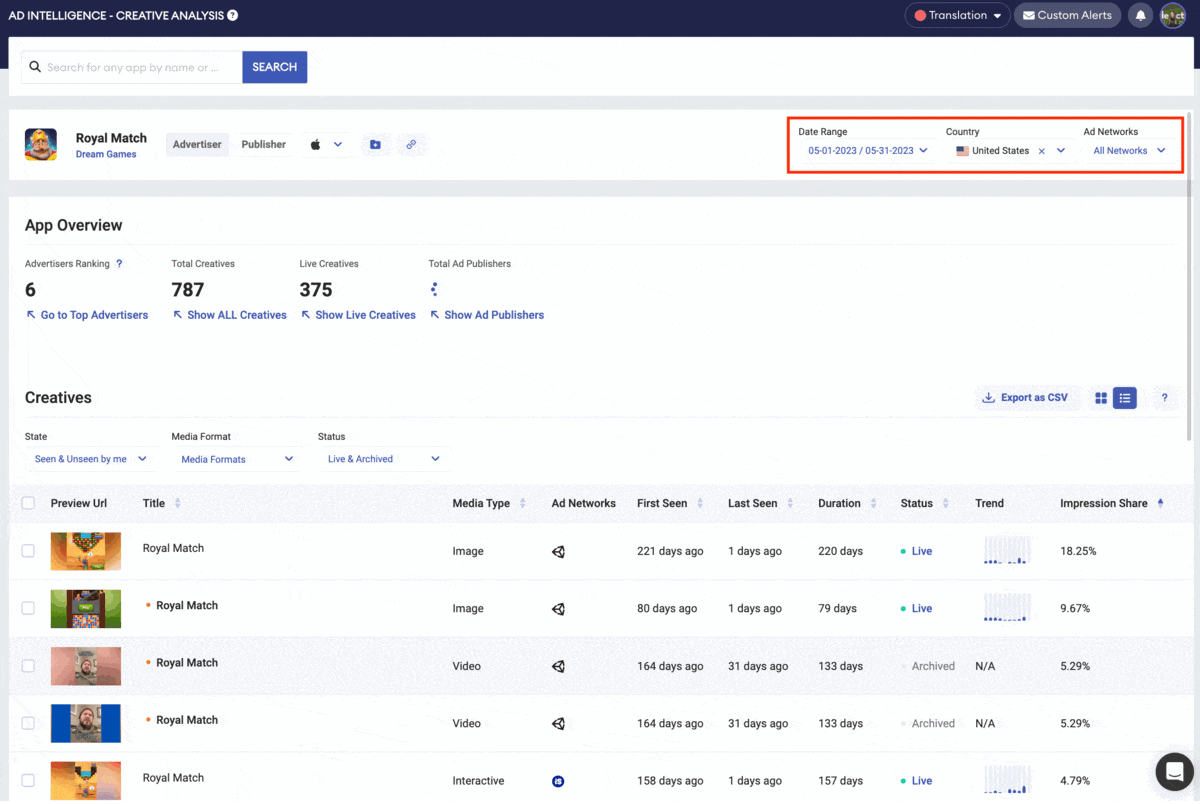Image resolution: width=1200 pixels, height=804 pixels.
Task: Open the user profile avatar menu
Action: (1172, 16)
